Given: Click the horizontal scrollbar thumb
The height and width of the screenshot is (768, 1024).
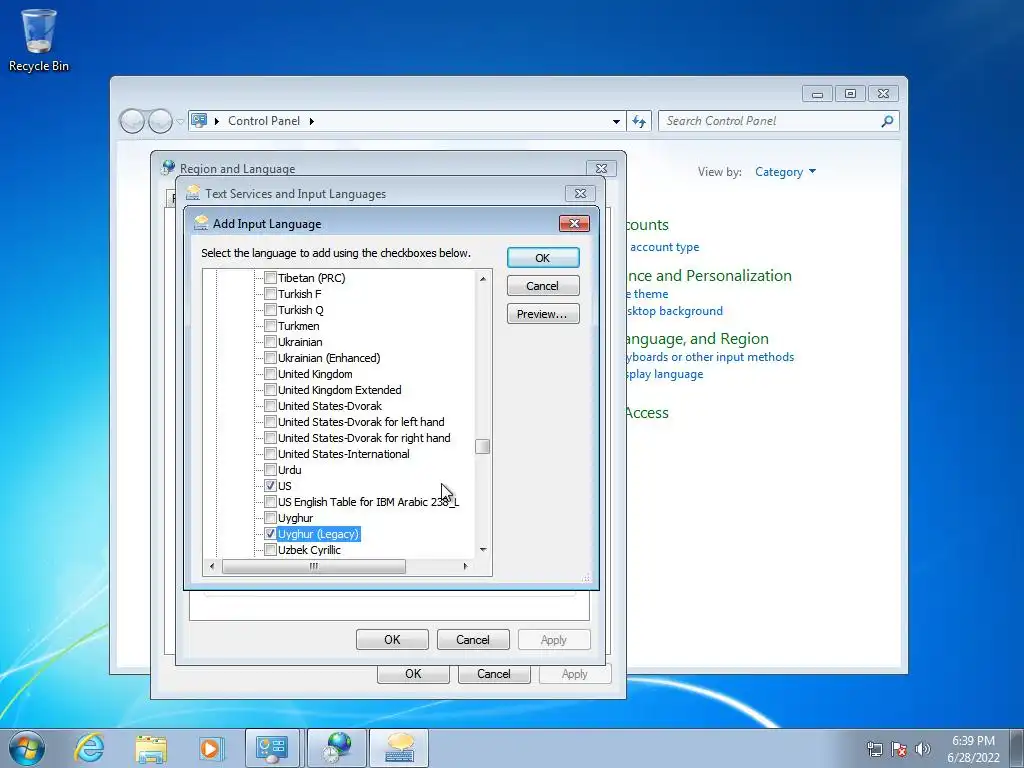Looking at the screenshot, I should (x=313, y=566).
